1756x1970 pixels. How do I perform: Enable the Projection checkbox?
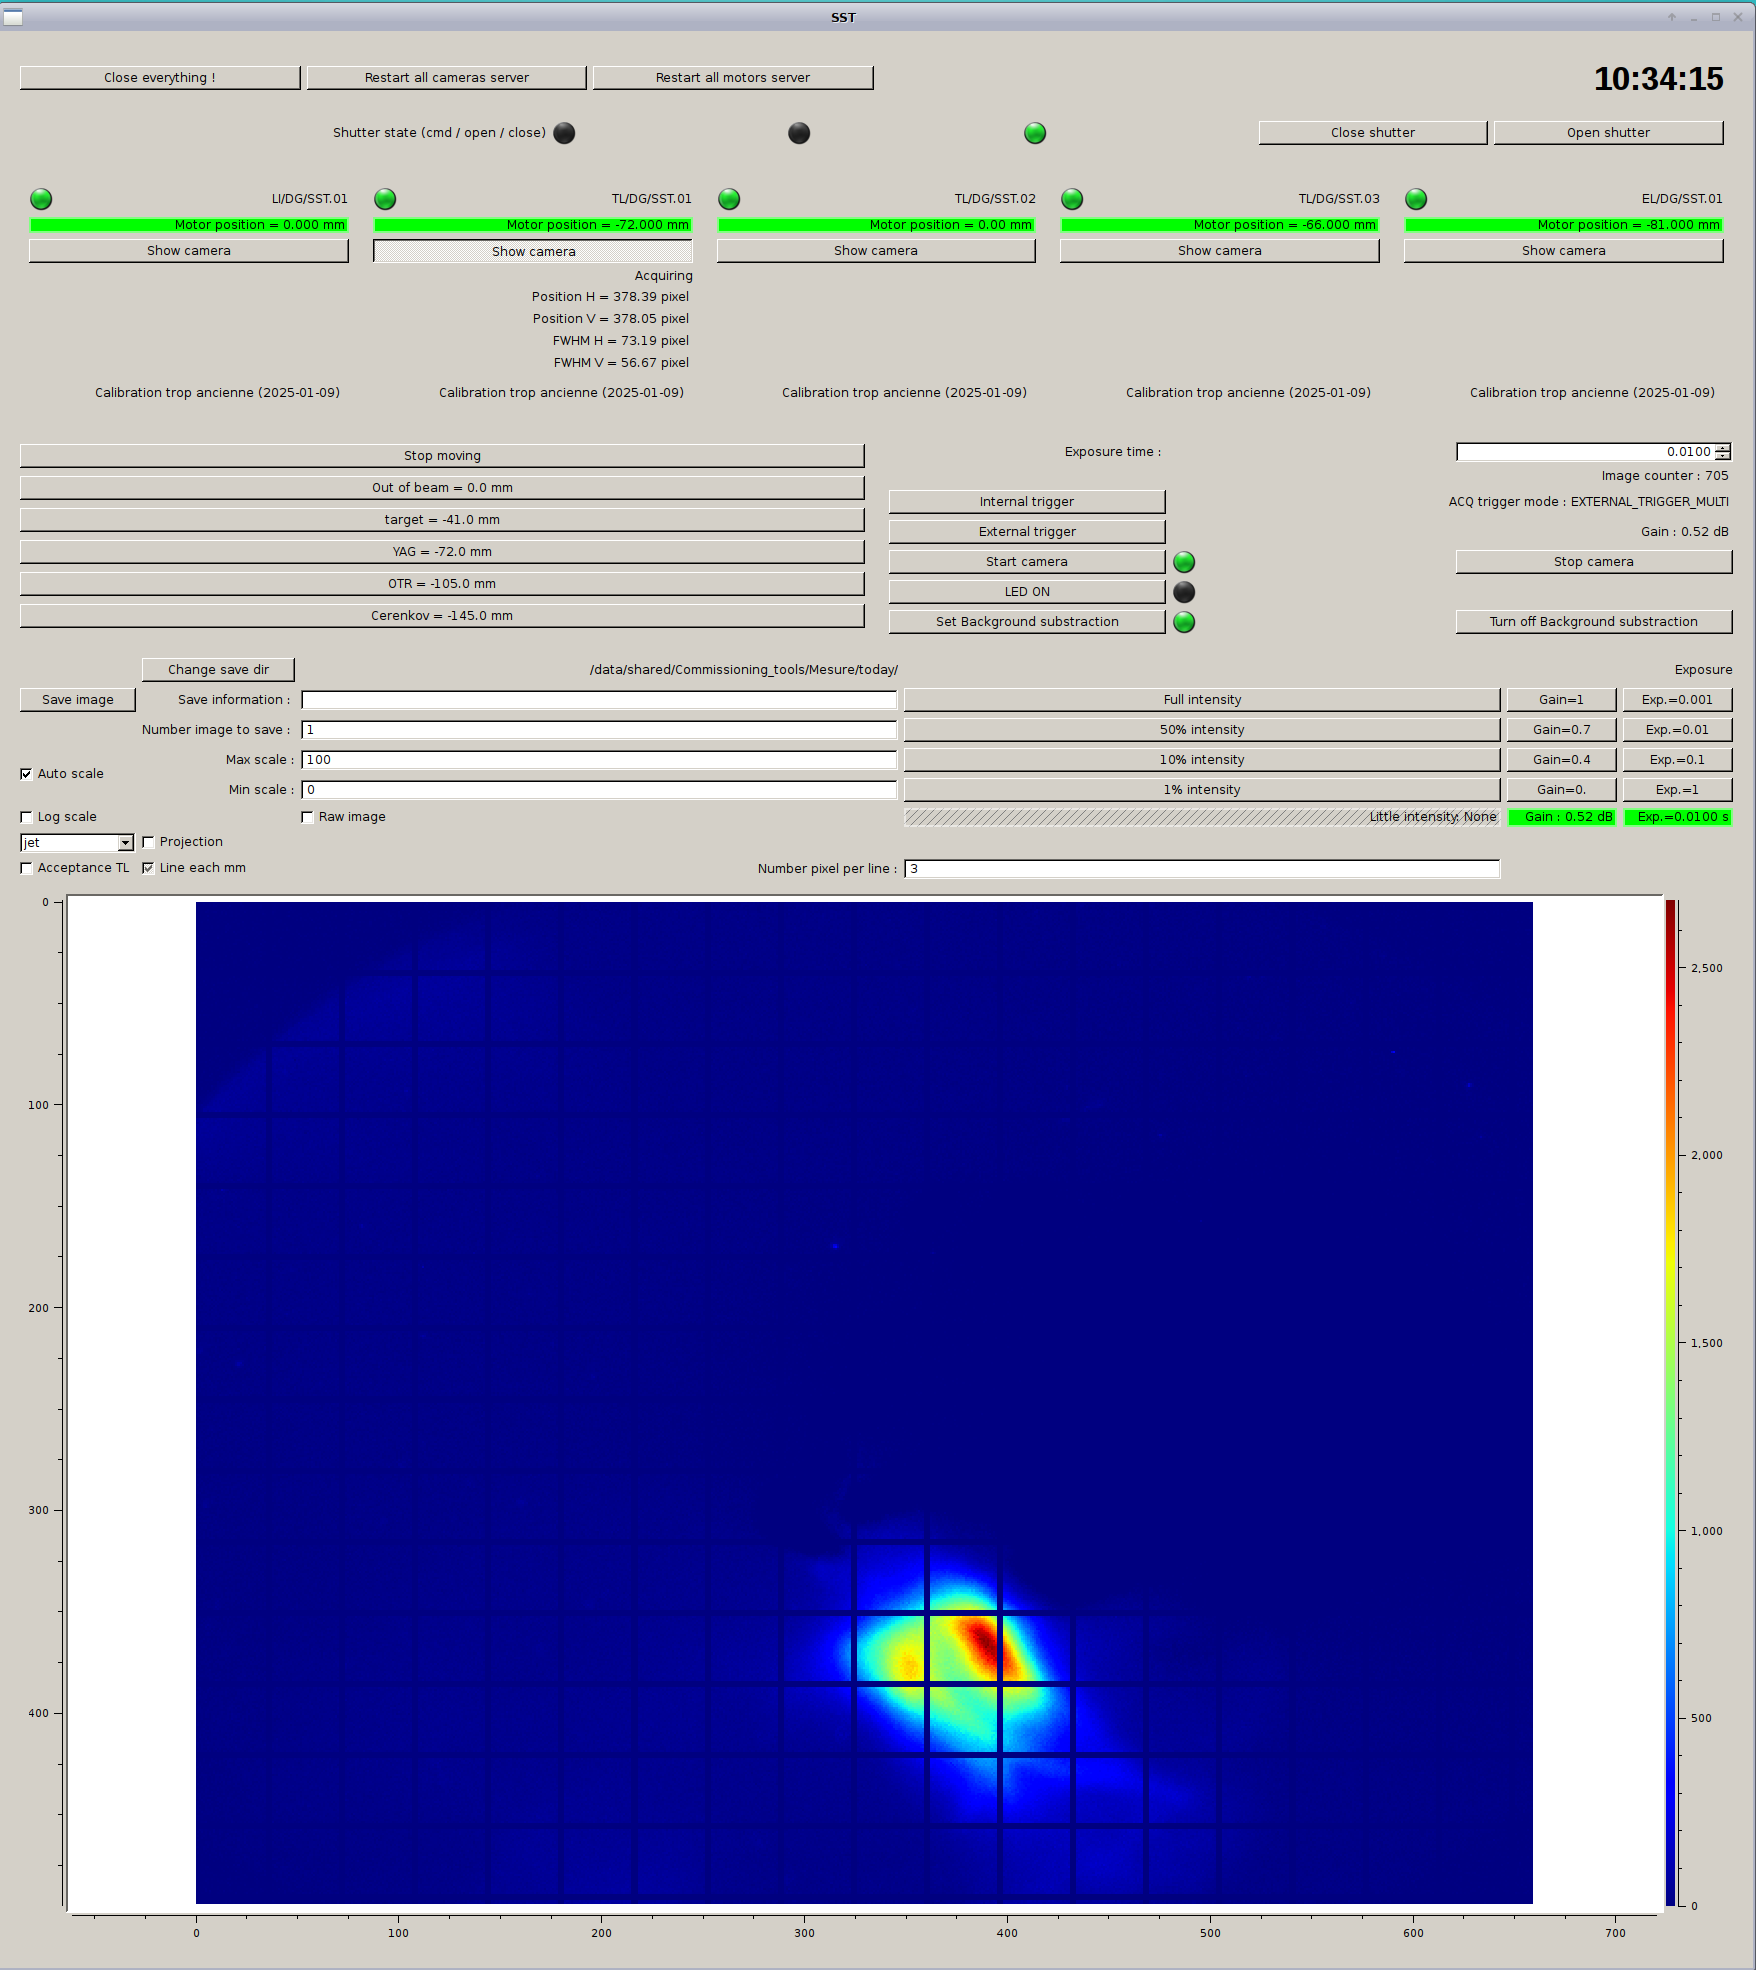[x=149, y=842]
